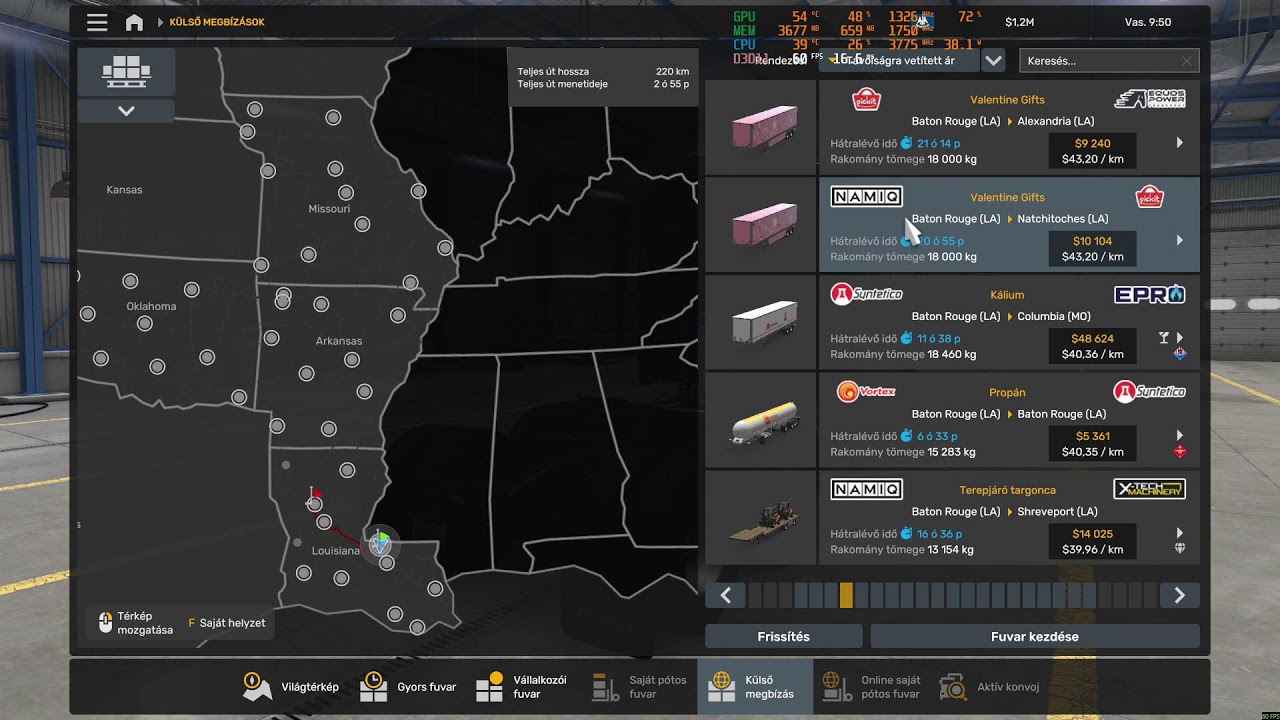Select the pink trailer thumbnail for Natchitoches job

tap(760, 225)
